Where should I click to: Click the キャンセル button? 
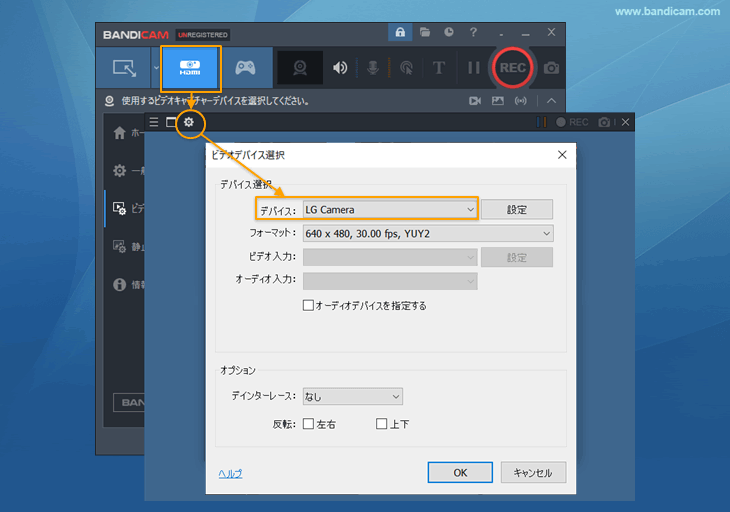point(533,472)
